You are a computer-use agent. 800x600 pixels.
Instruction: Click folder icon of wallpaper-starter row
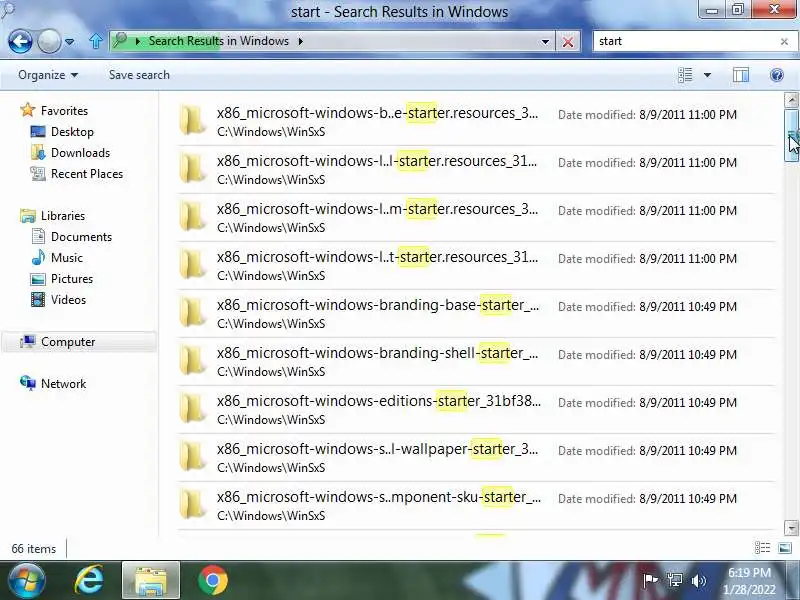point(192,456)
